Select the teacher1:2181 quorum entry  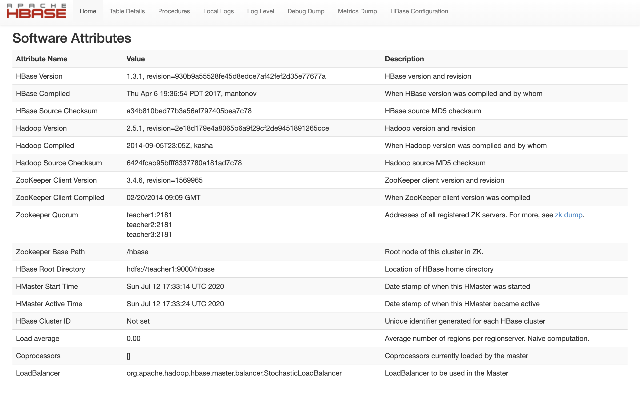pos(149,215)
